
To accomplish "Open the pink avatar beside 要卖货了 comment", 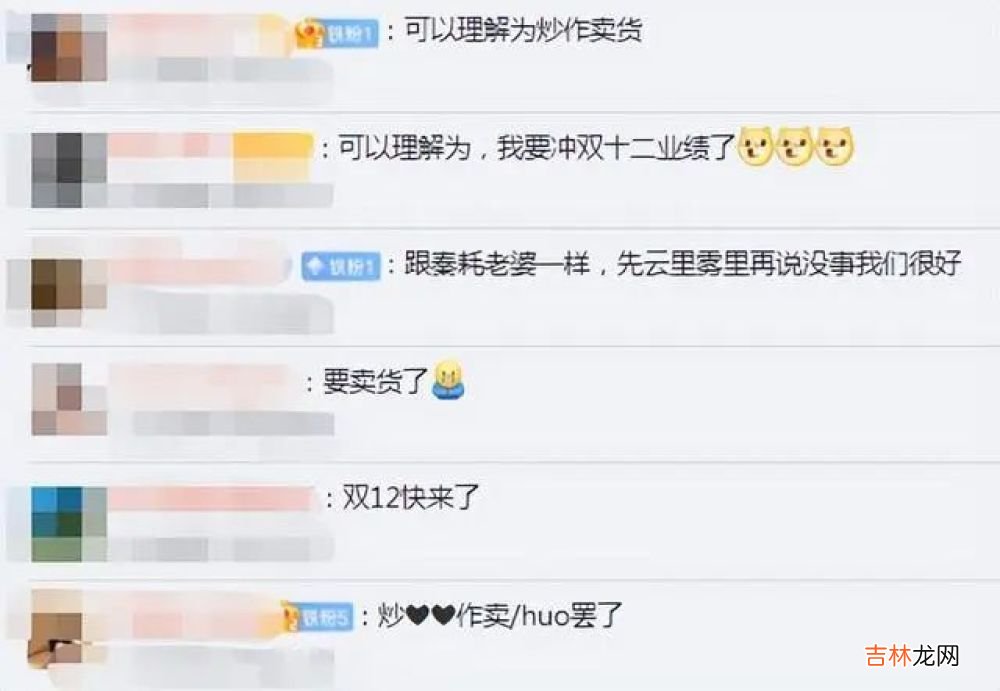I will 69,399.
